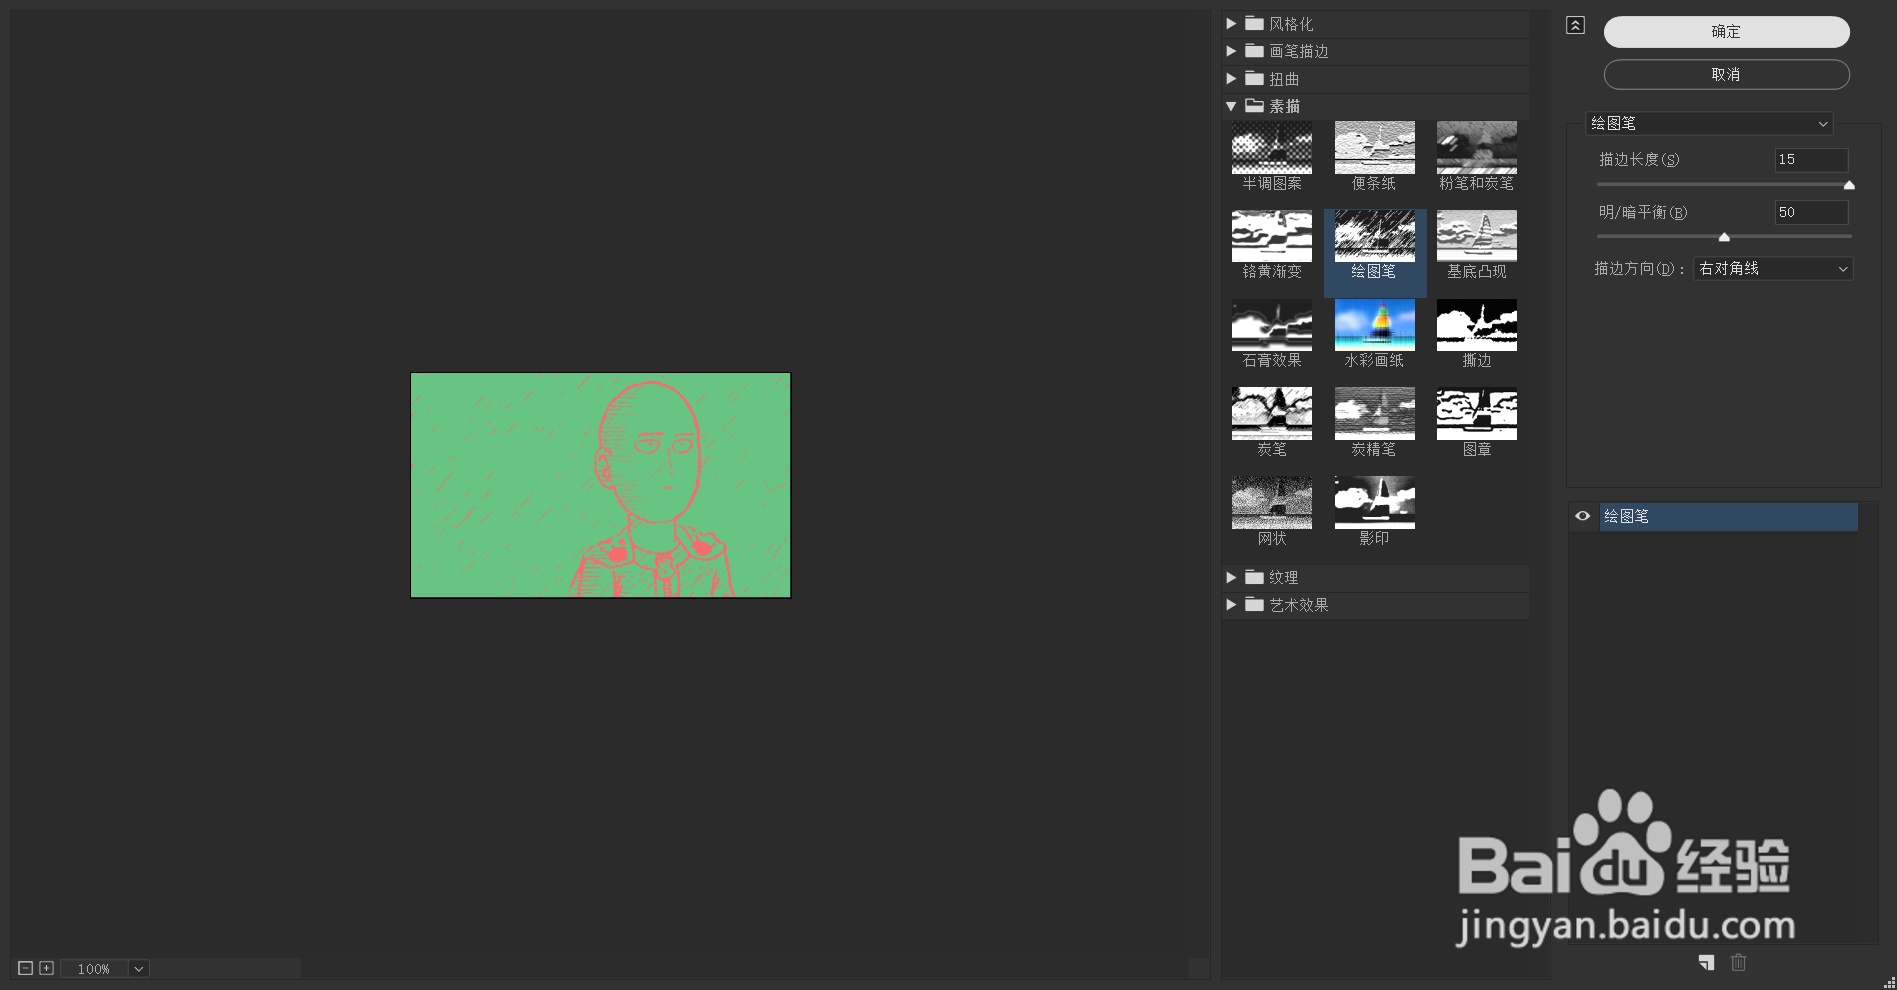Image resolution: width=1897 pixels, height=990 pixels.
Task: Select the 绘图笔 effect layer row
Action: tap(1728, 516)
